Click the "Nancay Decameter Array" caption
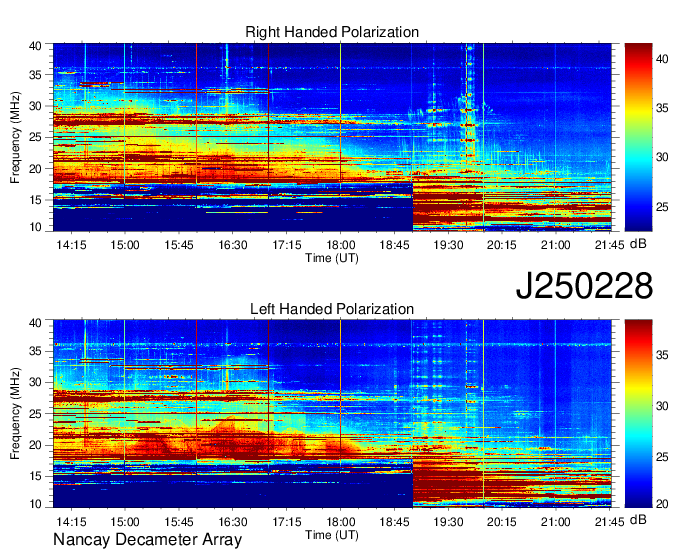The width and height of the screenshot is (680, 552). point(147,540)
